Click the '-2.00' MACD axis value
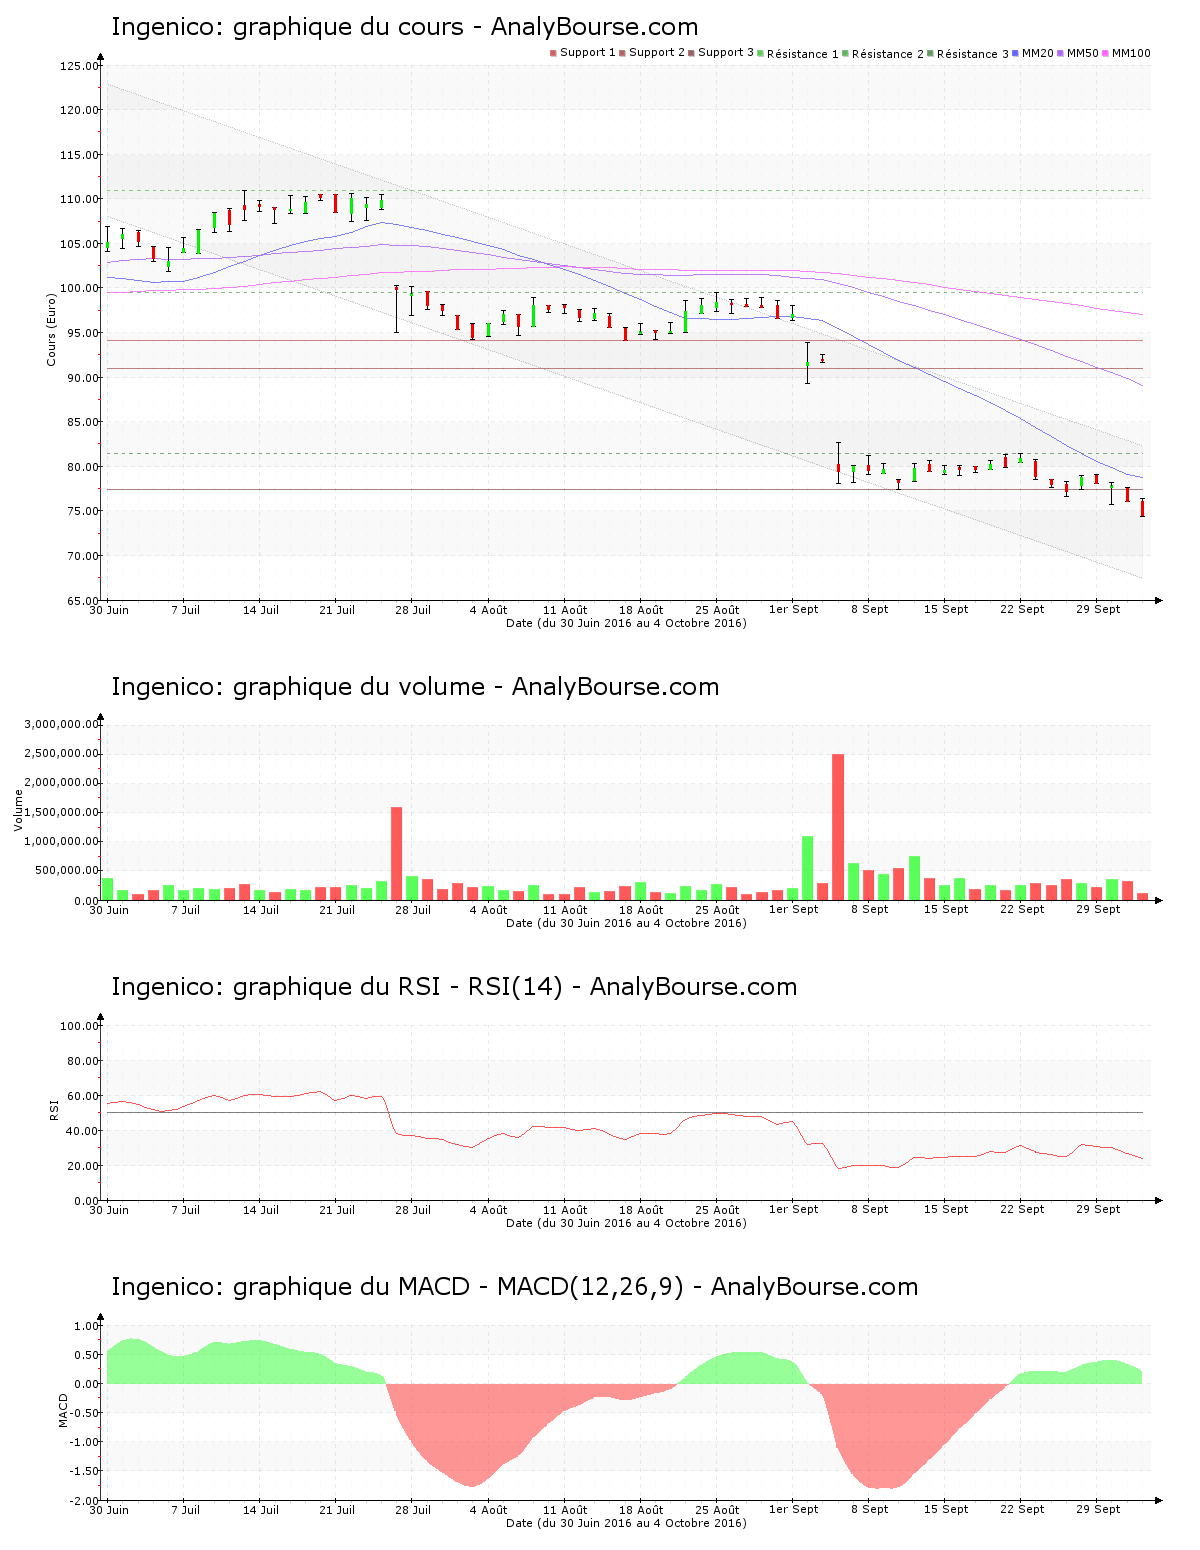 point(86,1500)
